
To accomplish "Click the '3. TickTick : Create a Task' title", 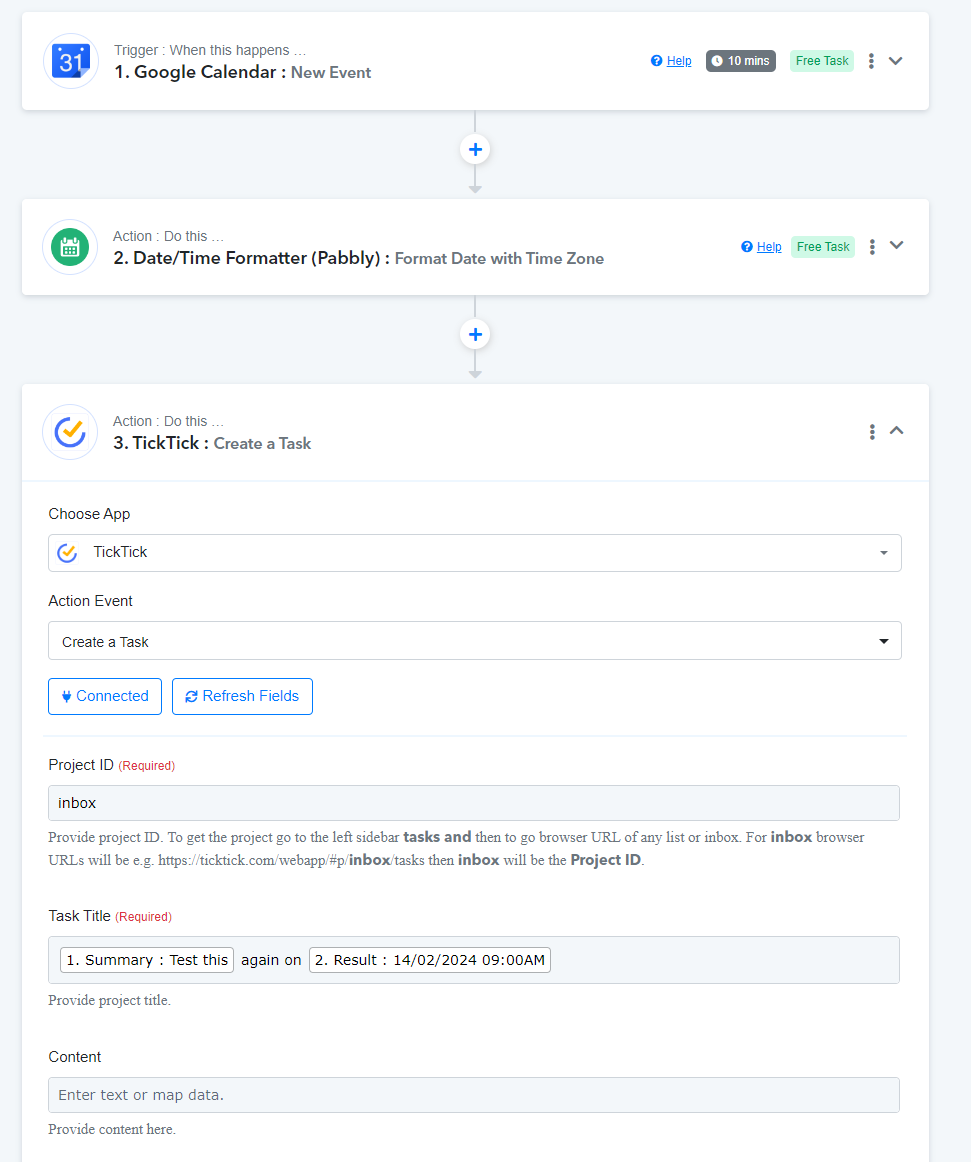I will [212, 443].
